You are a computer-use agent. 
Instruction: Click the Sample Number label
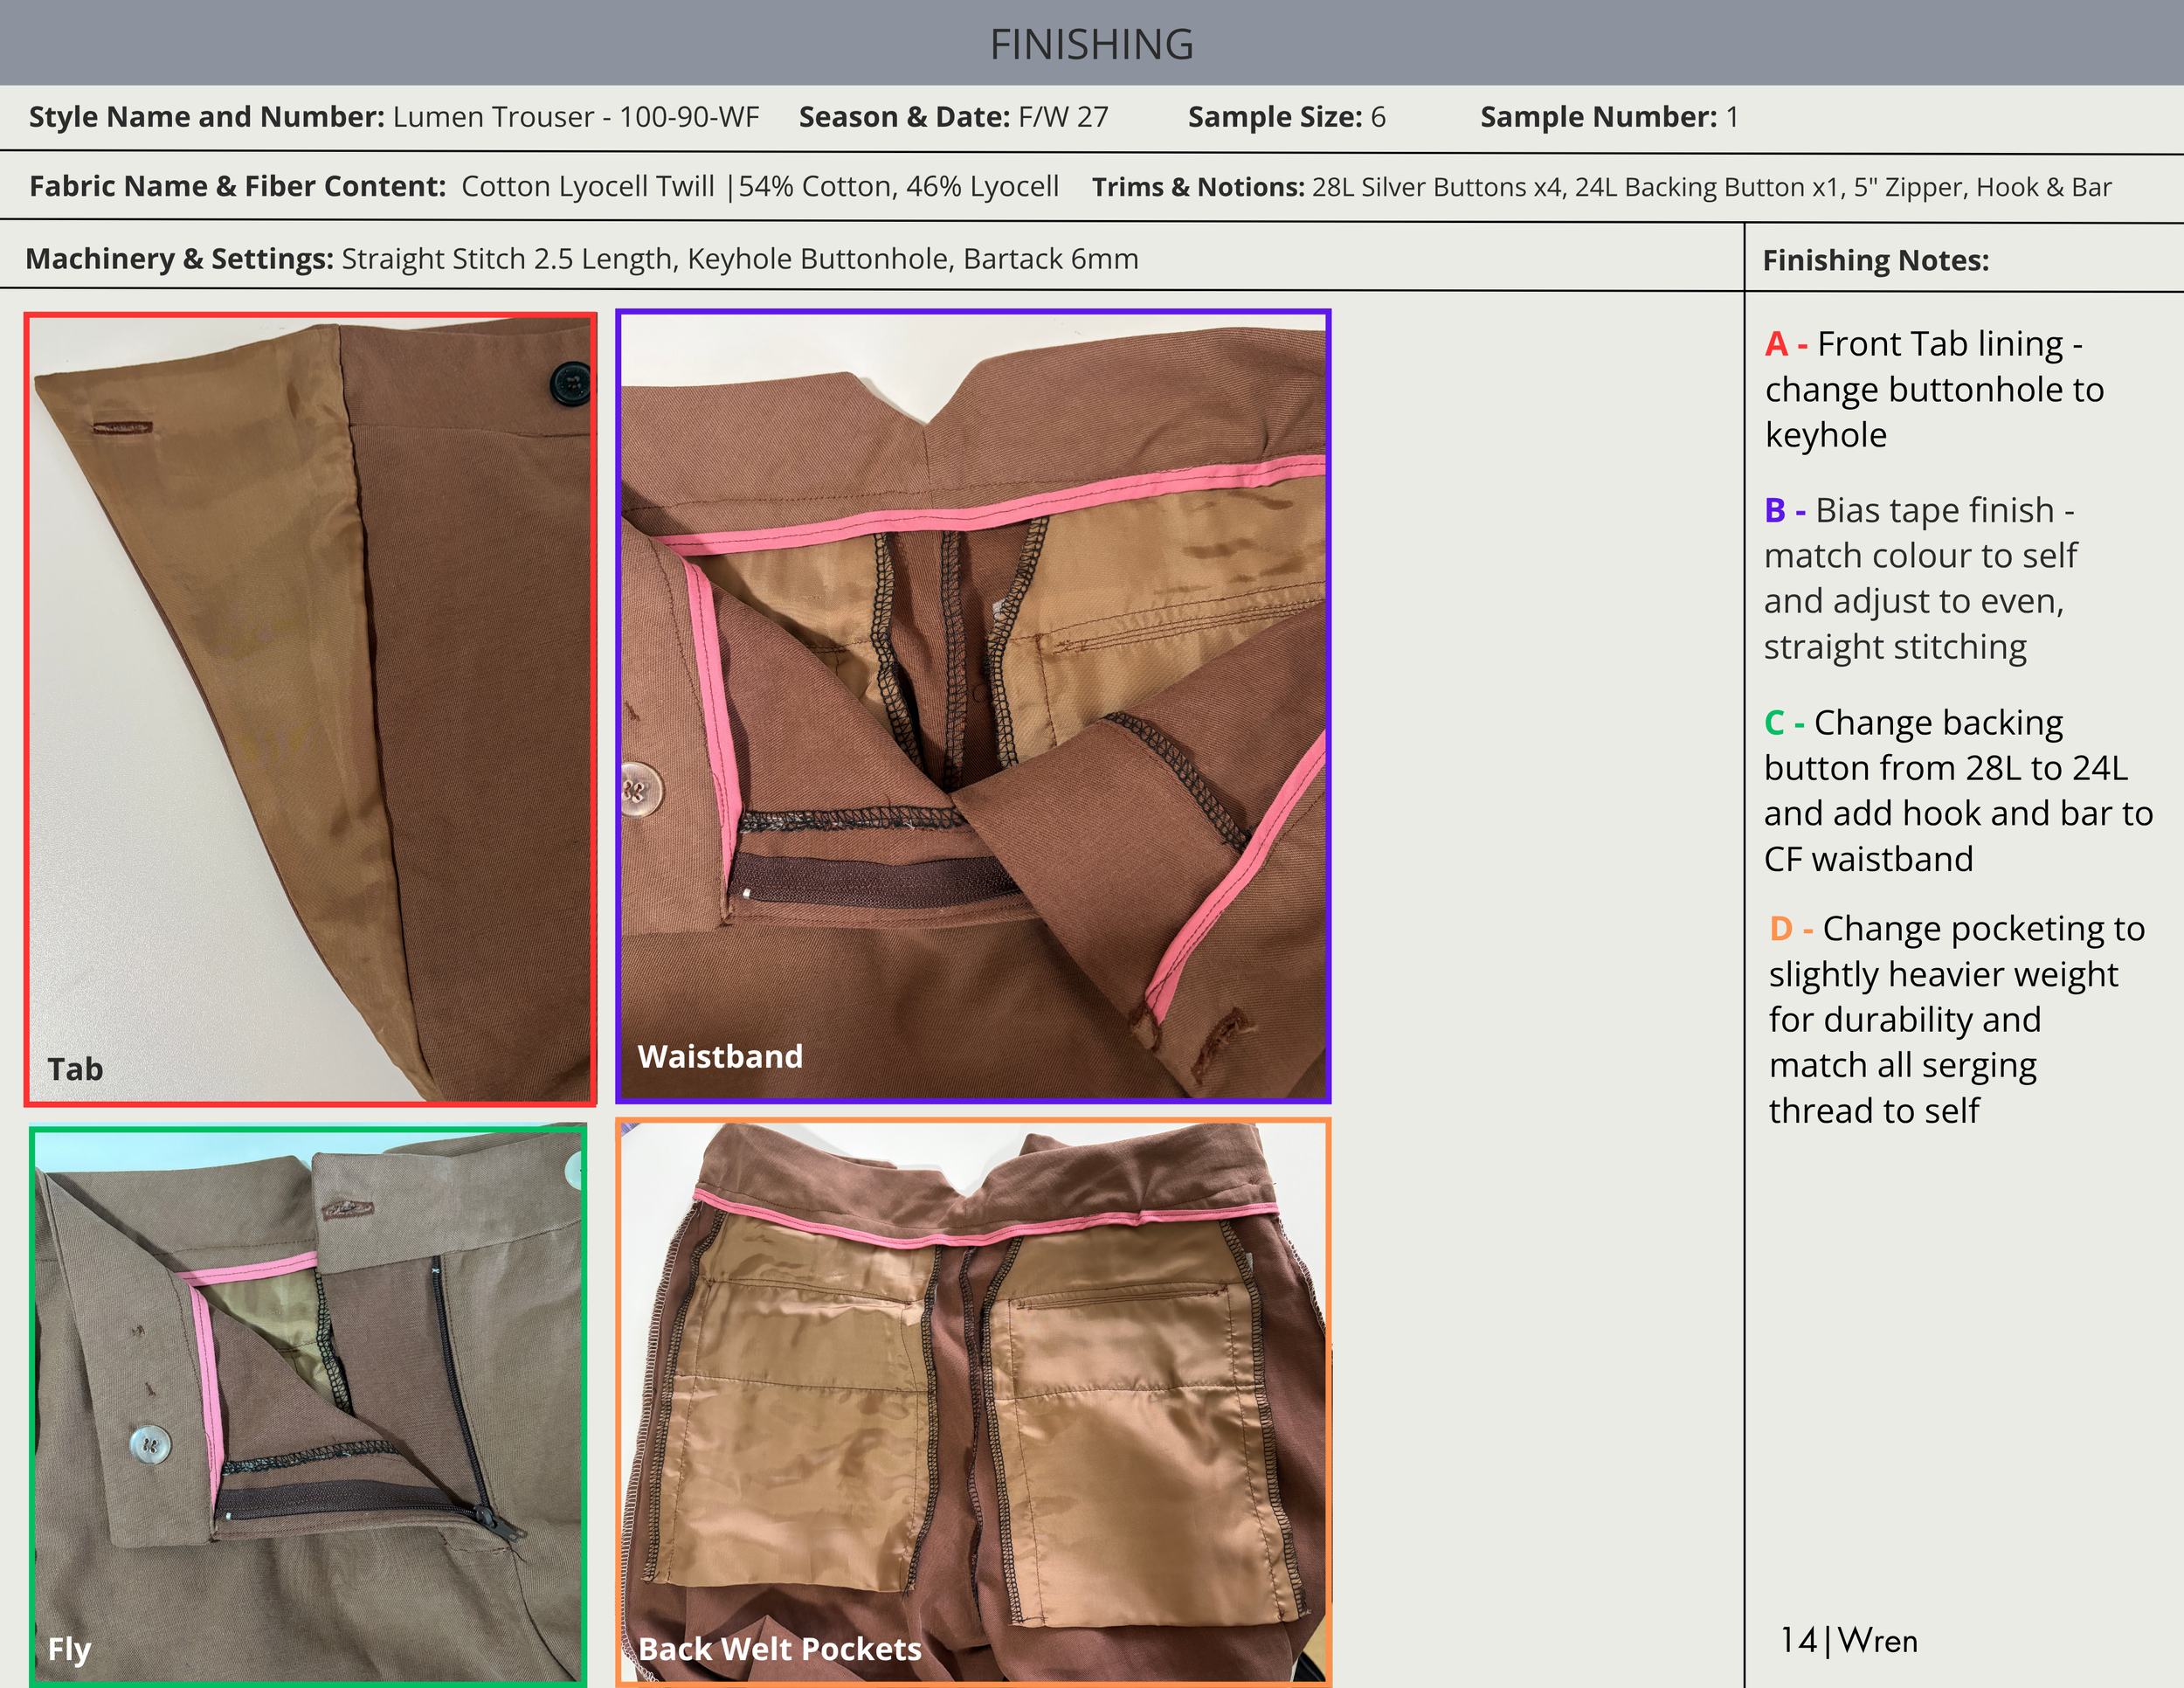(1598, 117)
